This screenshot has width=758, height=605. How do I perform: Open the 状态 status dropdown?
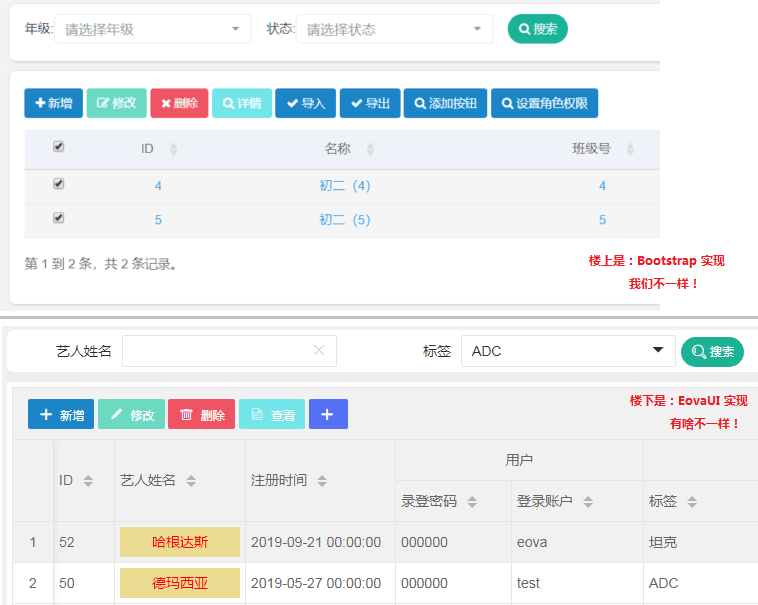tap(394, 29)
